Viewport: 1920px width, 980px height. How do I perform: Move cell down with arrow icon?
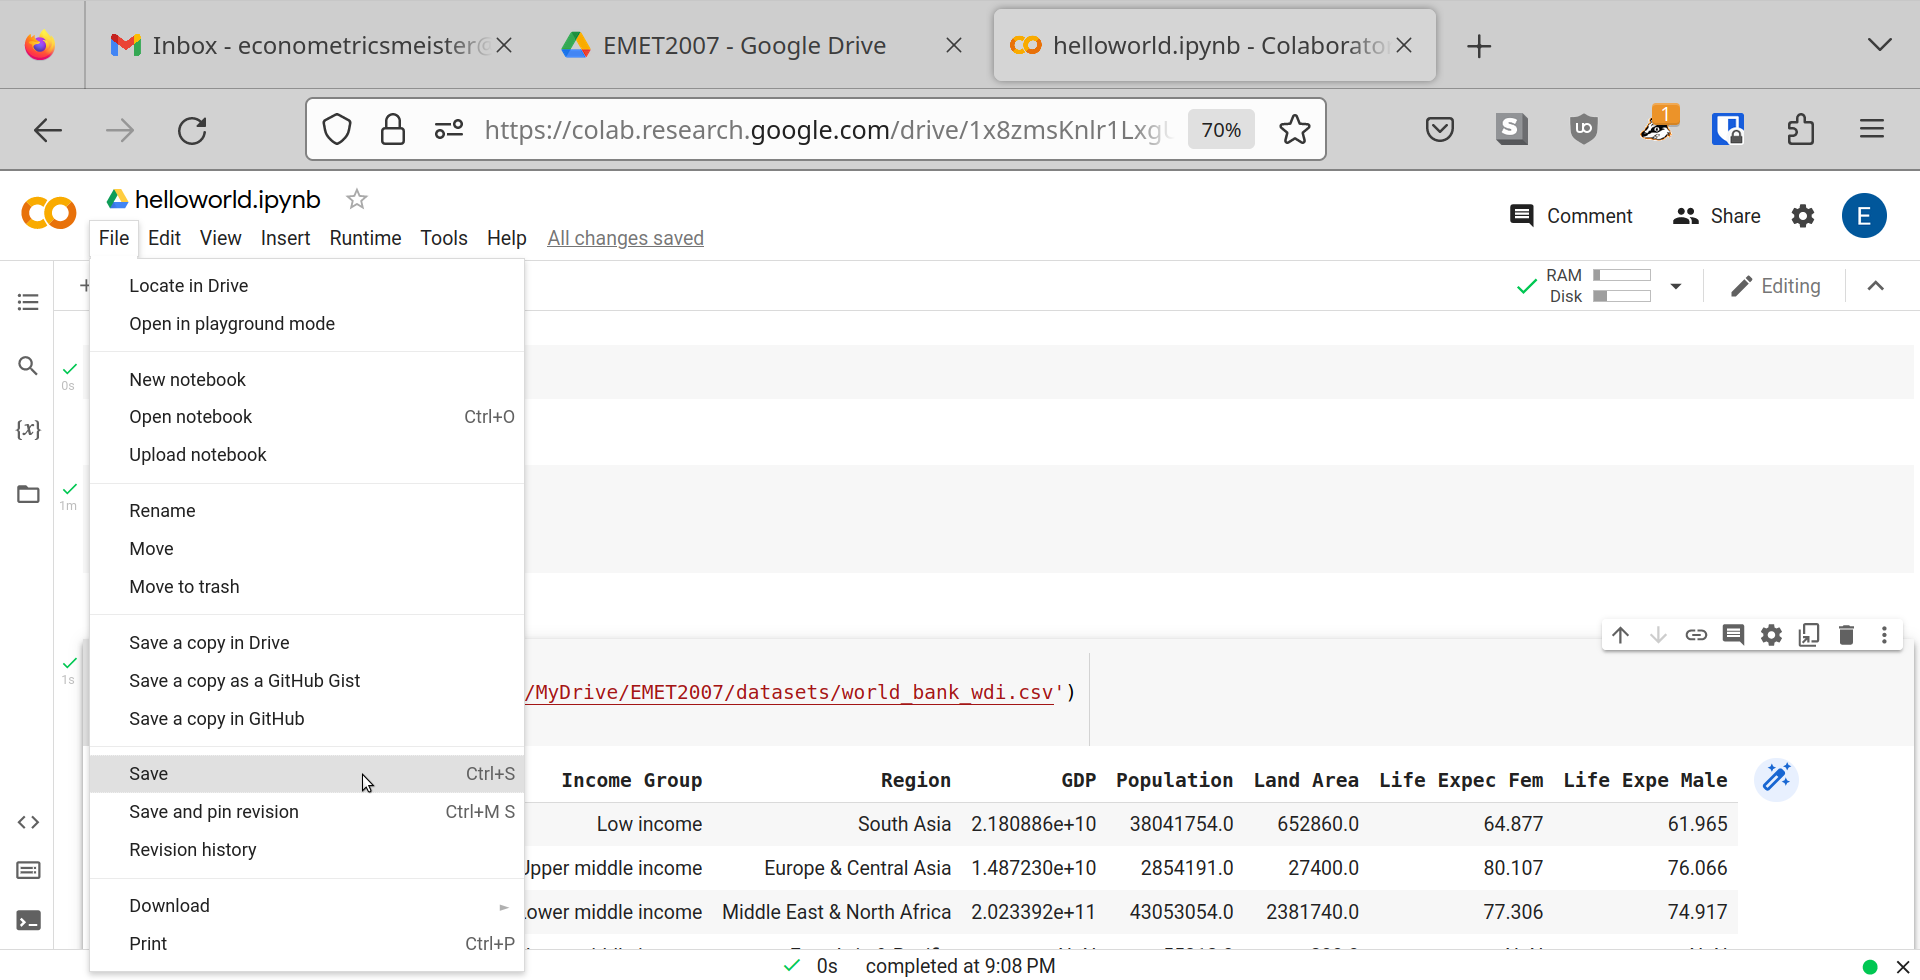click(x=1658, y=635)
